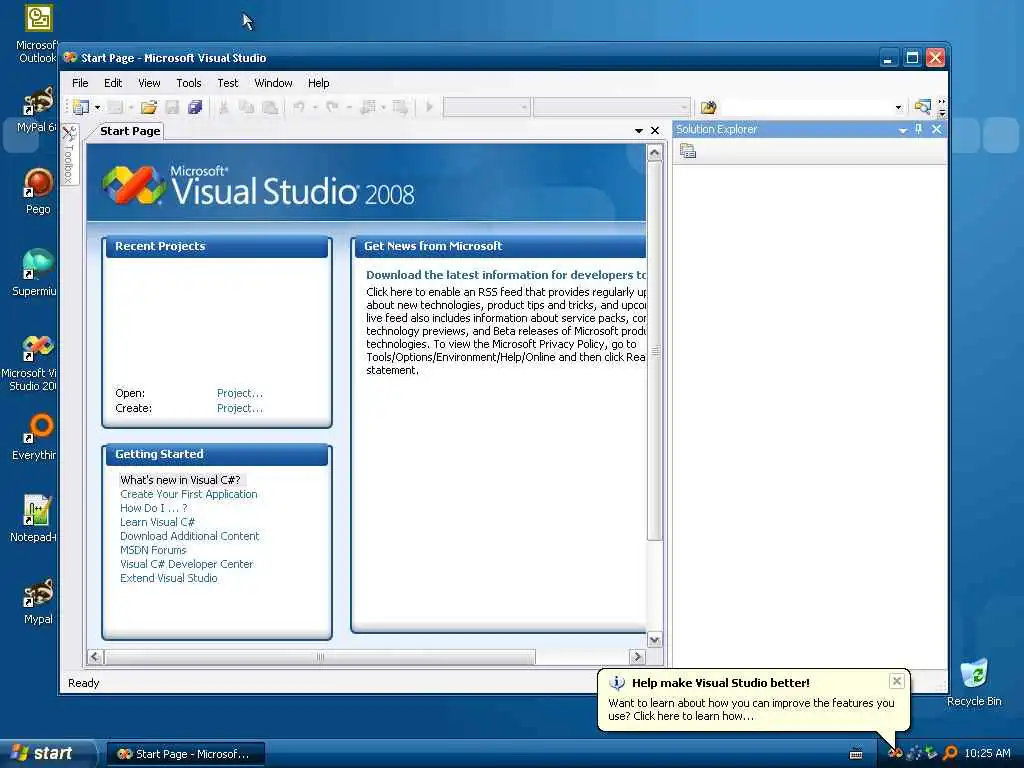This screenshot has width=1024, height=768.
Task: Open the Solution Configurations combo box
Action: 487,107
